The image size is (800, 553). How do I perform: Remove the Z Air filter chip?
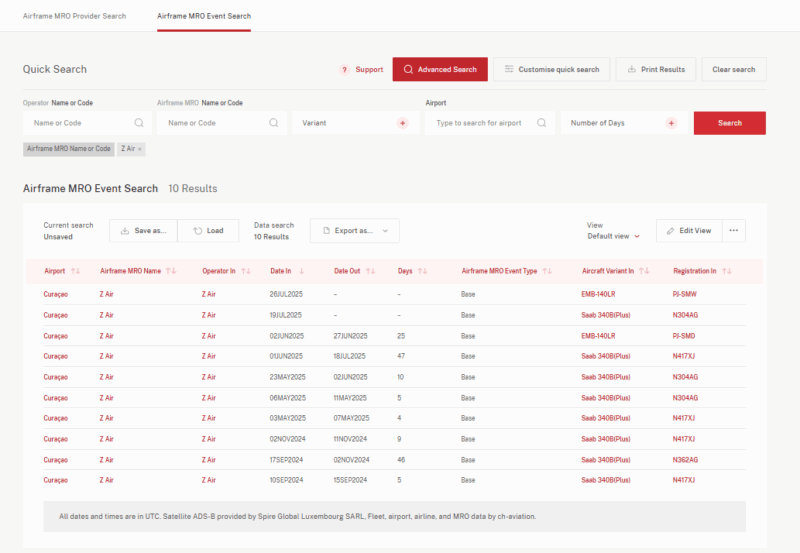140,149
